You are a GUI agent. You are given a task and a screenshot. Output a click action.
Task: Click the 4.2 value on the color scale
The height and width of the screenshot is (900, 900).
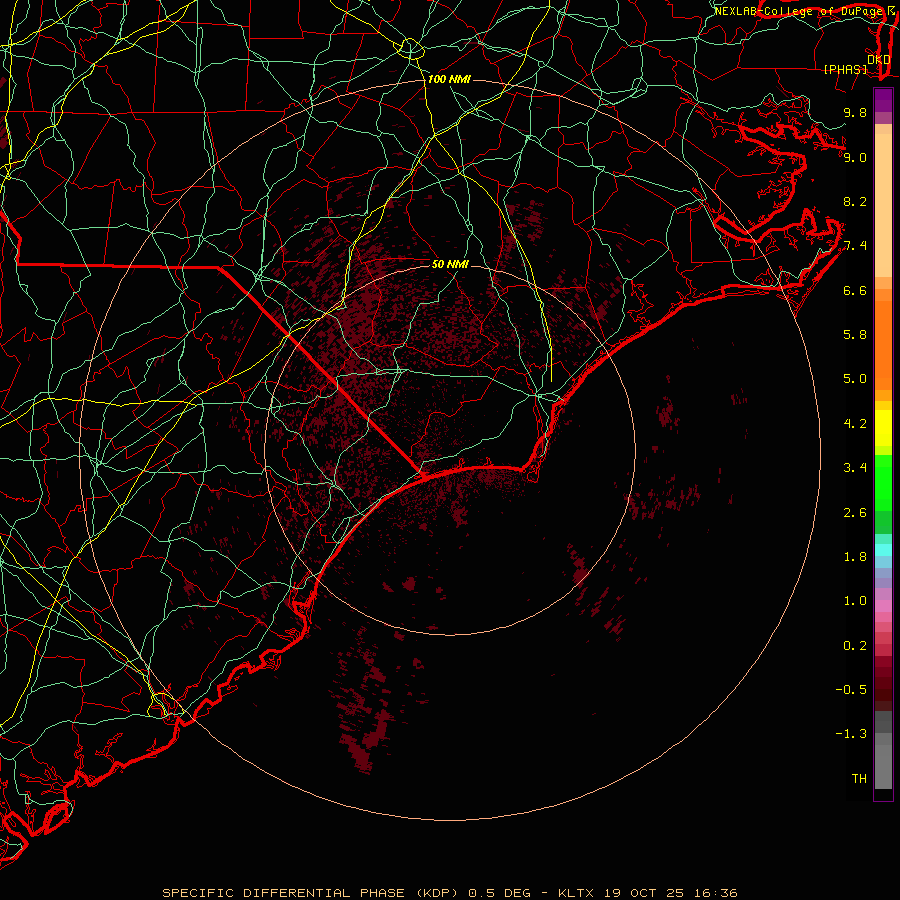[855, 424]
